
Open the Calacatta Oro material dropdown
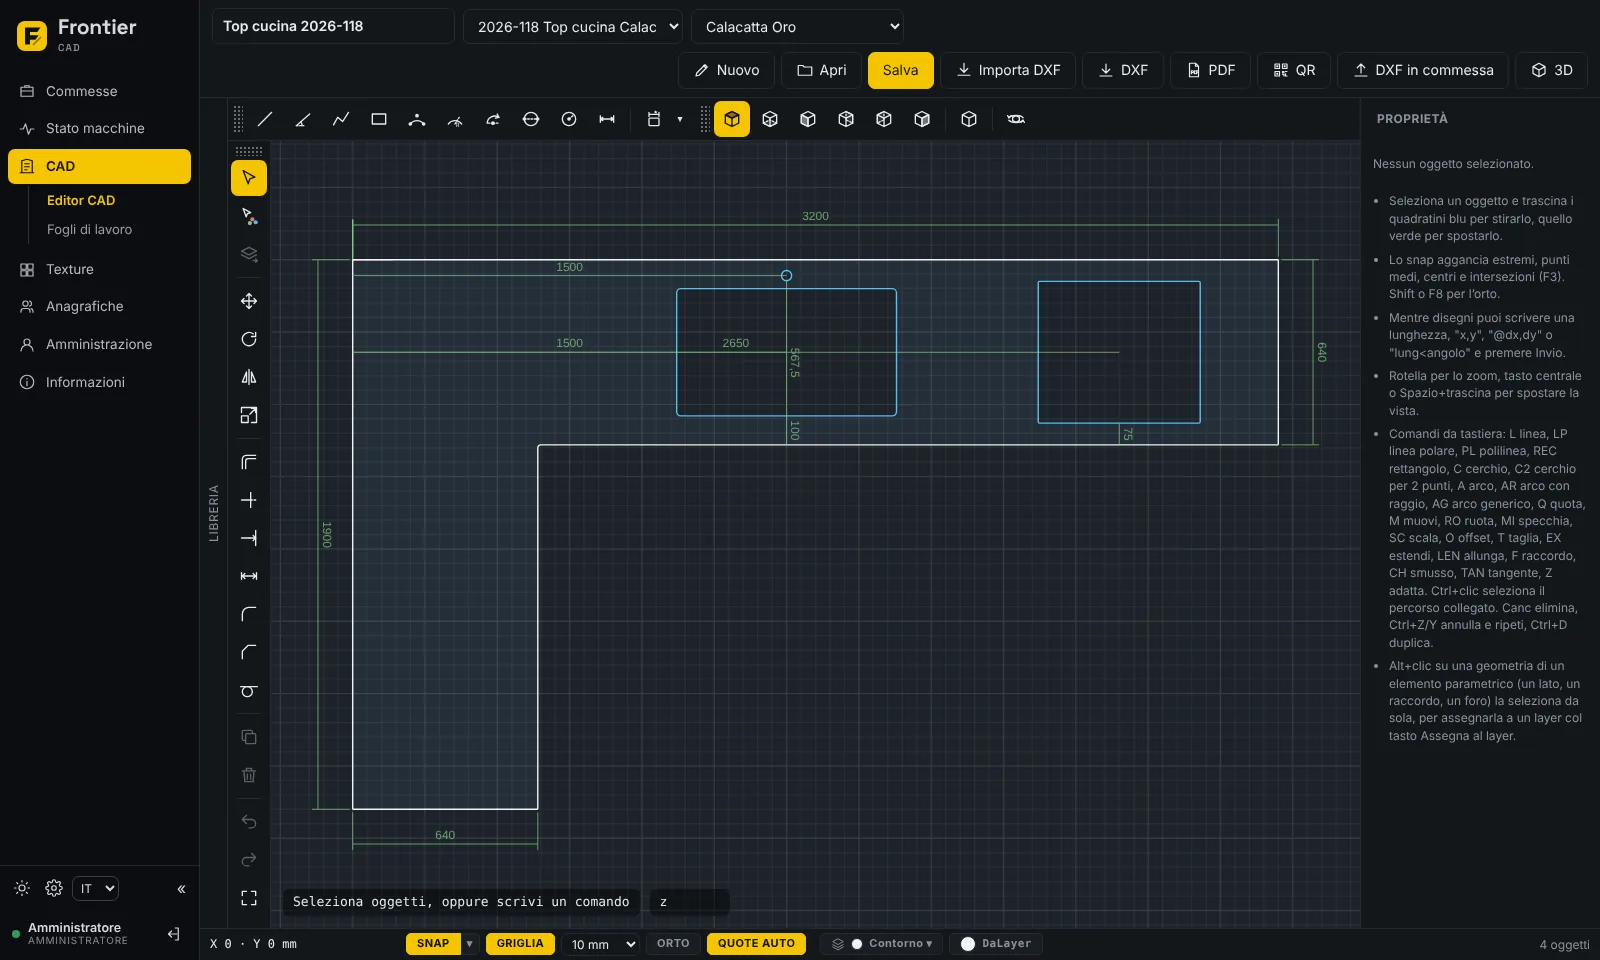(x=798, y=27)
